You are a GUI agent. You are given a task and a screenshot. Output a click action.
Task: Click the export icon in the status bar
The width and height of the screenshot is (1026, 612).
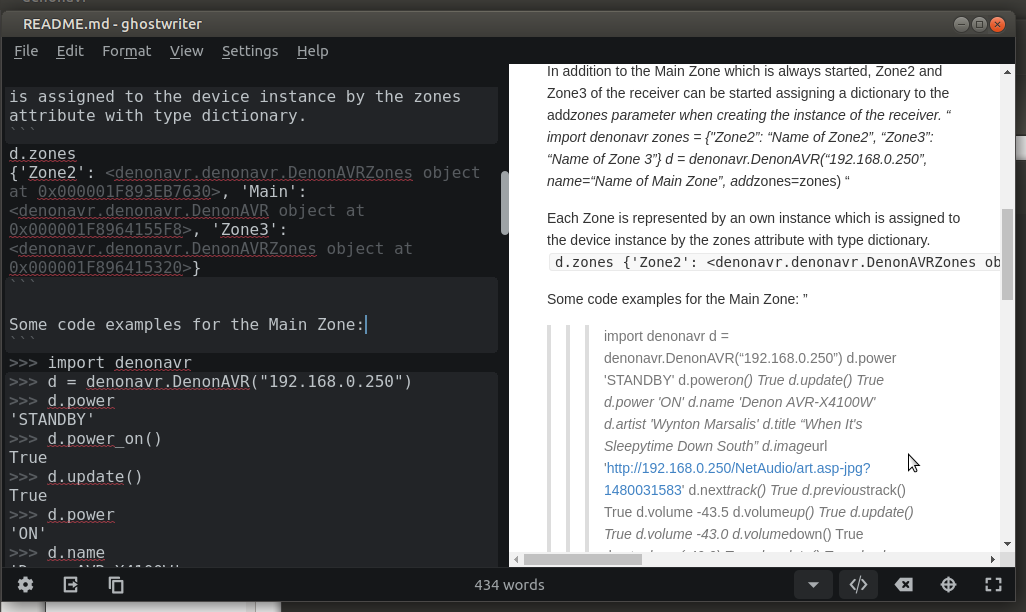coord(70,585)
